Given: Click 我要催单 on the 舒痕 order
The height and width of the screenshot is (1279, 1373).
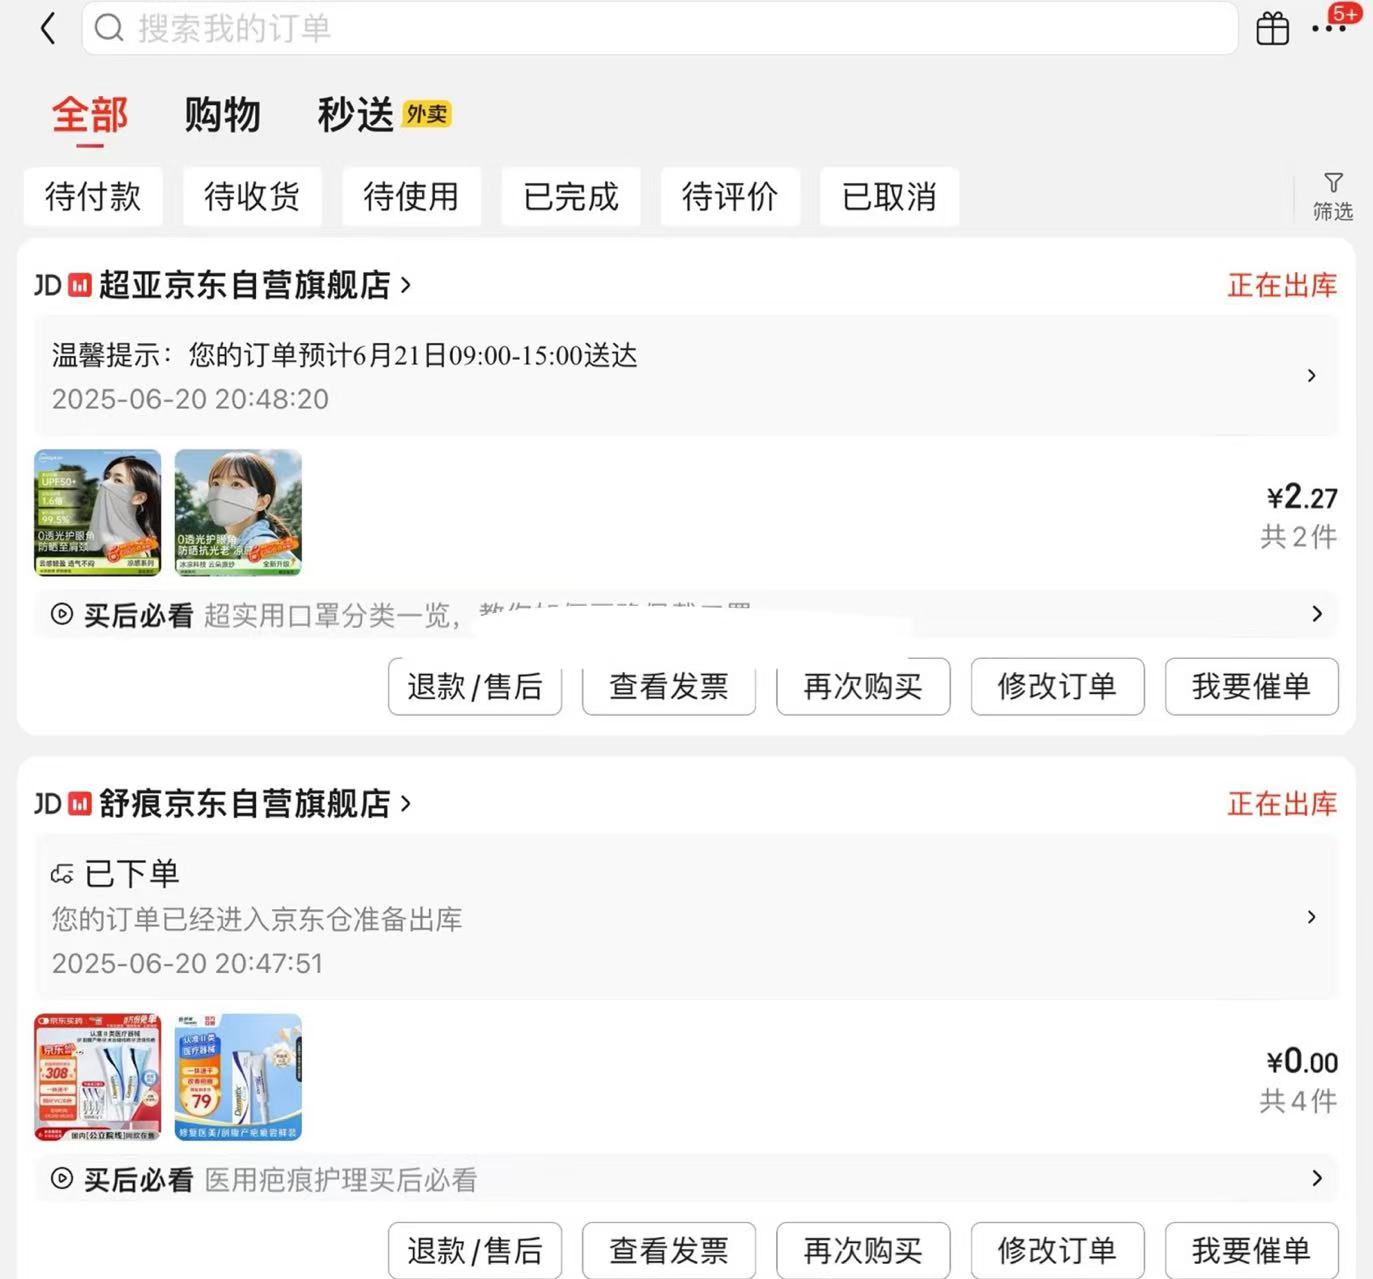Looking at the screenshot, I should 1251,1250.
